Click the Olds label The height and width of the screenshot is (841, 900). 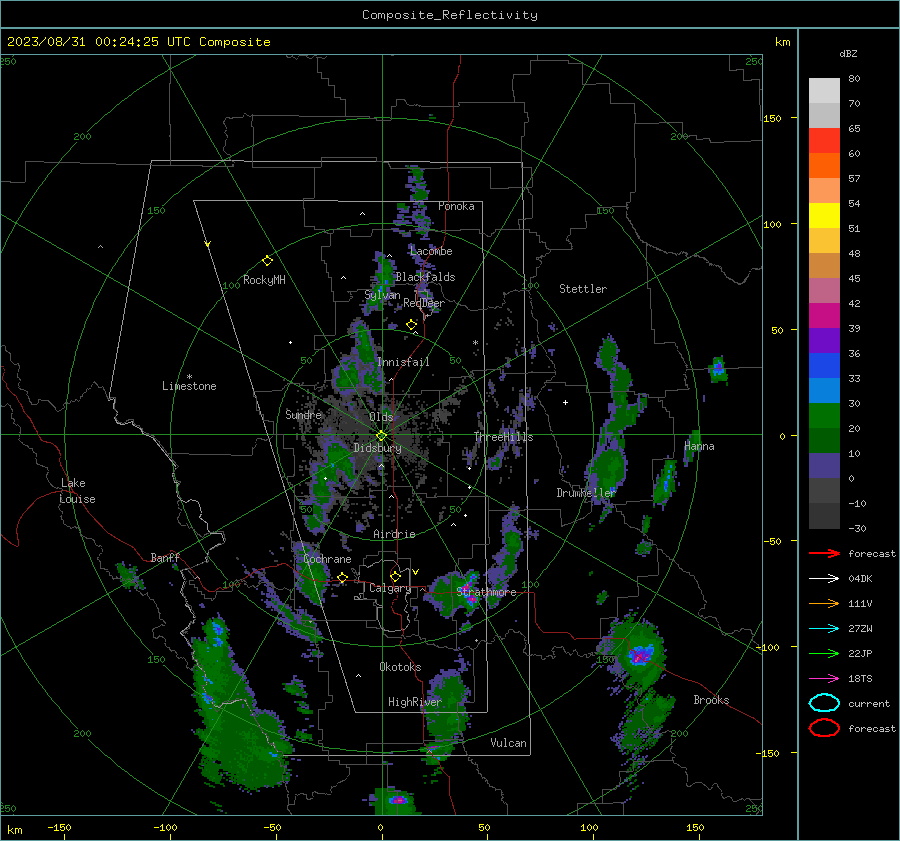381,416
